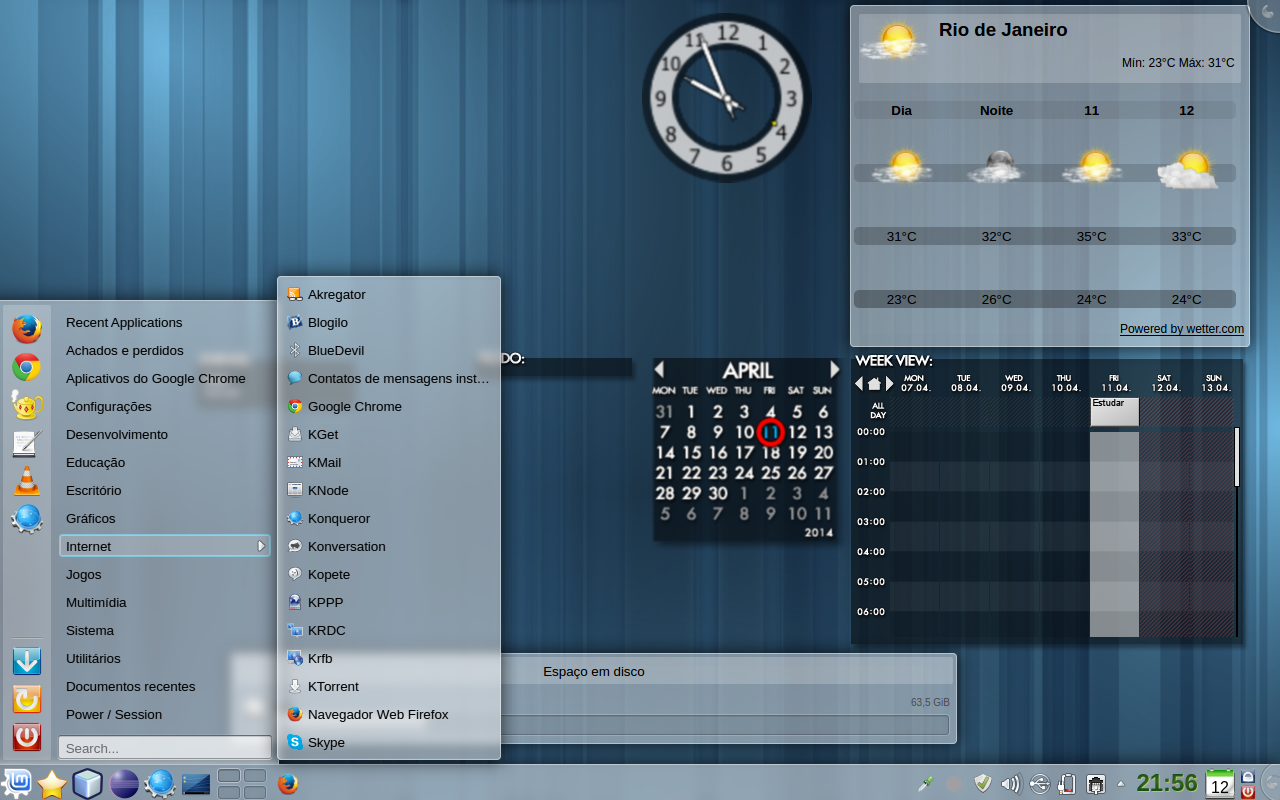Image resolution: width=1280 pixels, height=800 pixels.
Task: Open the volume speaker tray icon
Action: click(1011, 784)
